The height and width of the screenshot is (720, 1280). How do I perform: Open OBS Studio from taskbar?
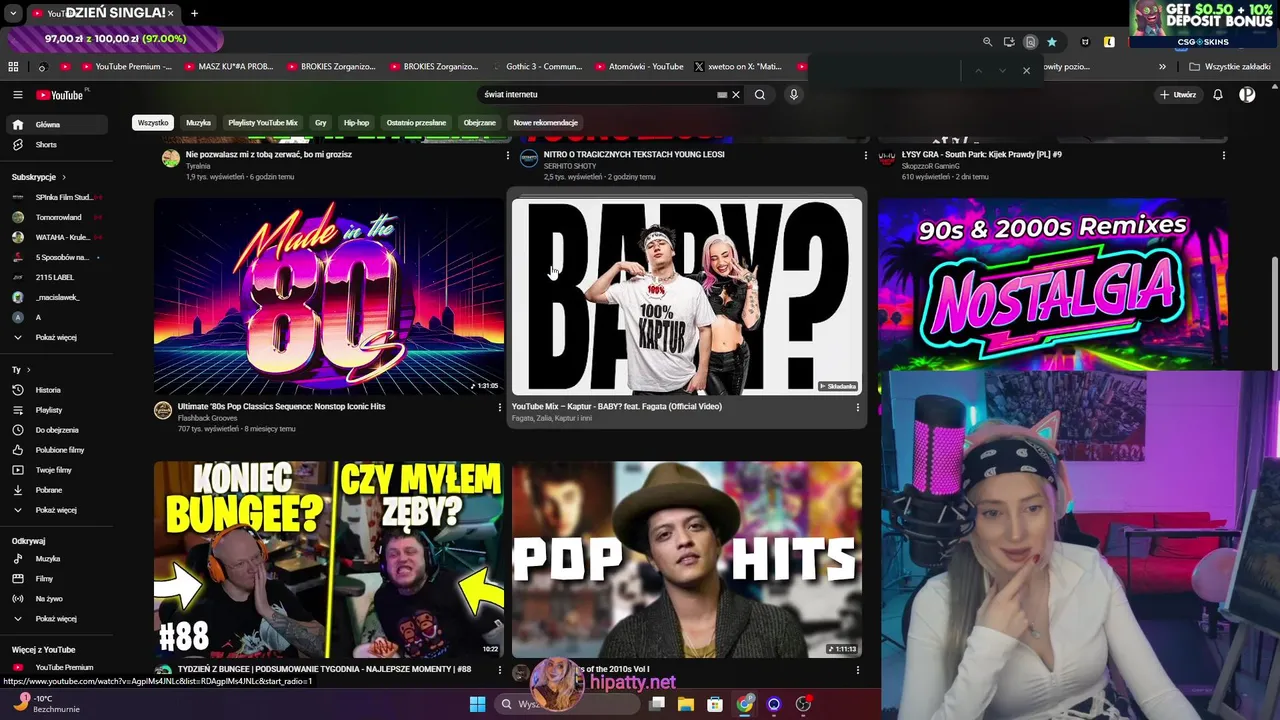[x=803, y=704]
